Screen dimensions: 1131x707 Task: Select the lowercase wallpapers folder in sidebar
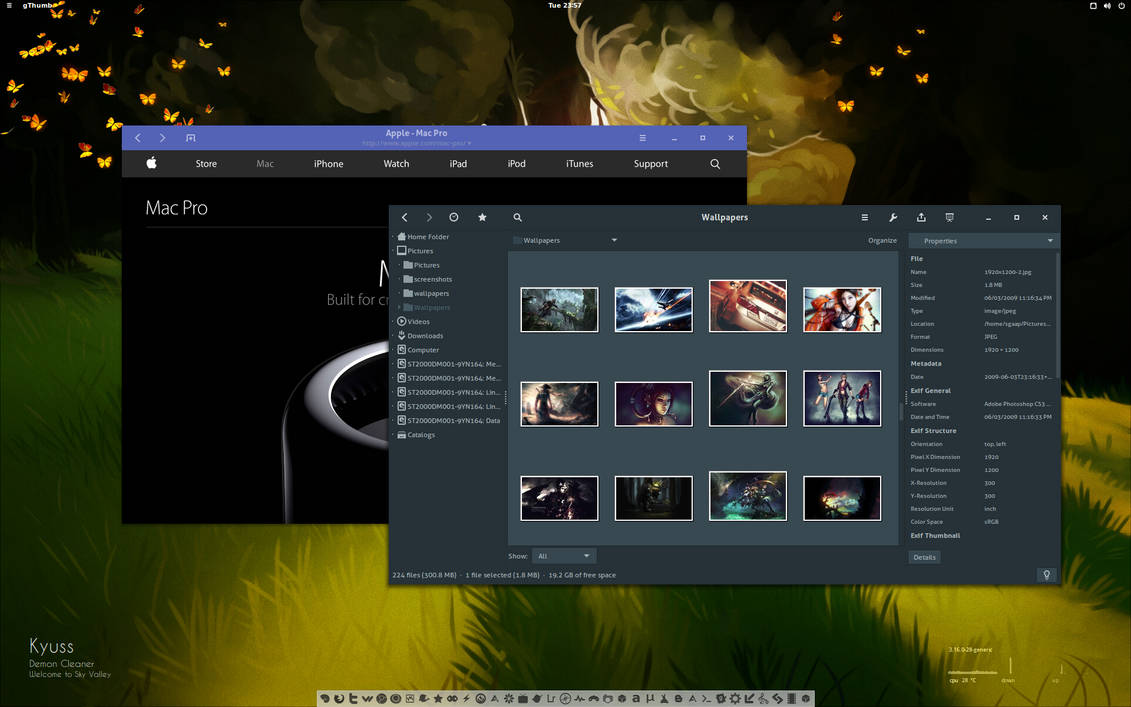point(431,294)
